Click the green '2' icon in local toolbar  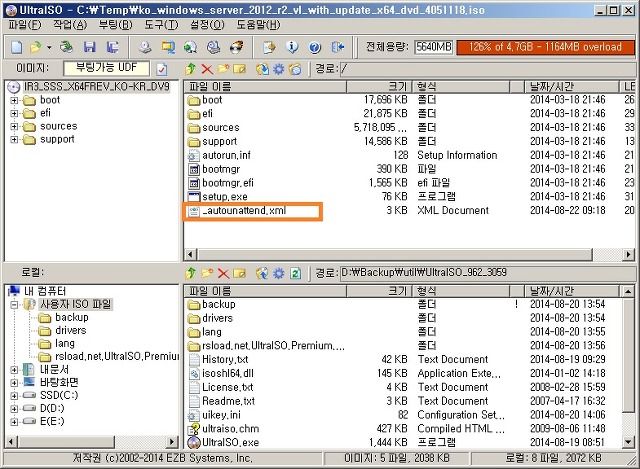pyautogui.click(x=296, y=273)
